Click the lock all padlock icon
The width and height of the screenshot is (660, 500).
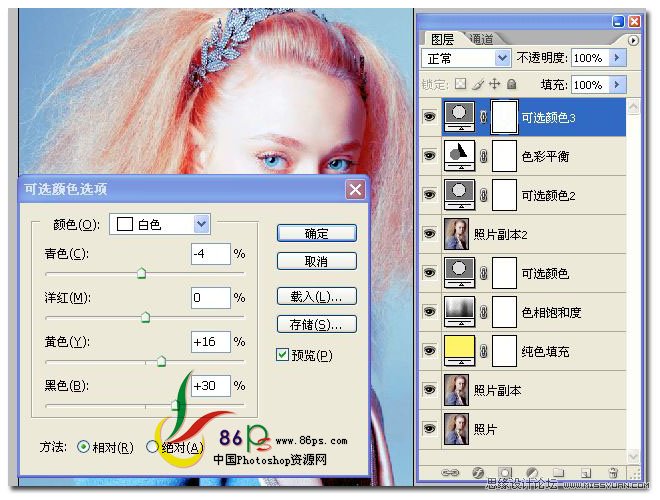tap(511, 84)
